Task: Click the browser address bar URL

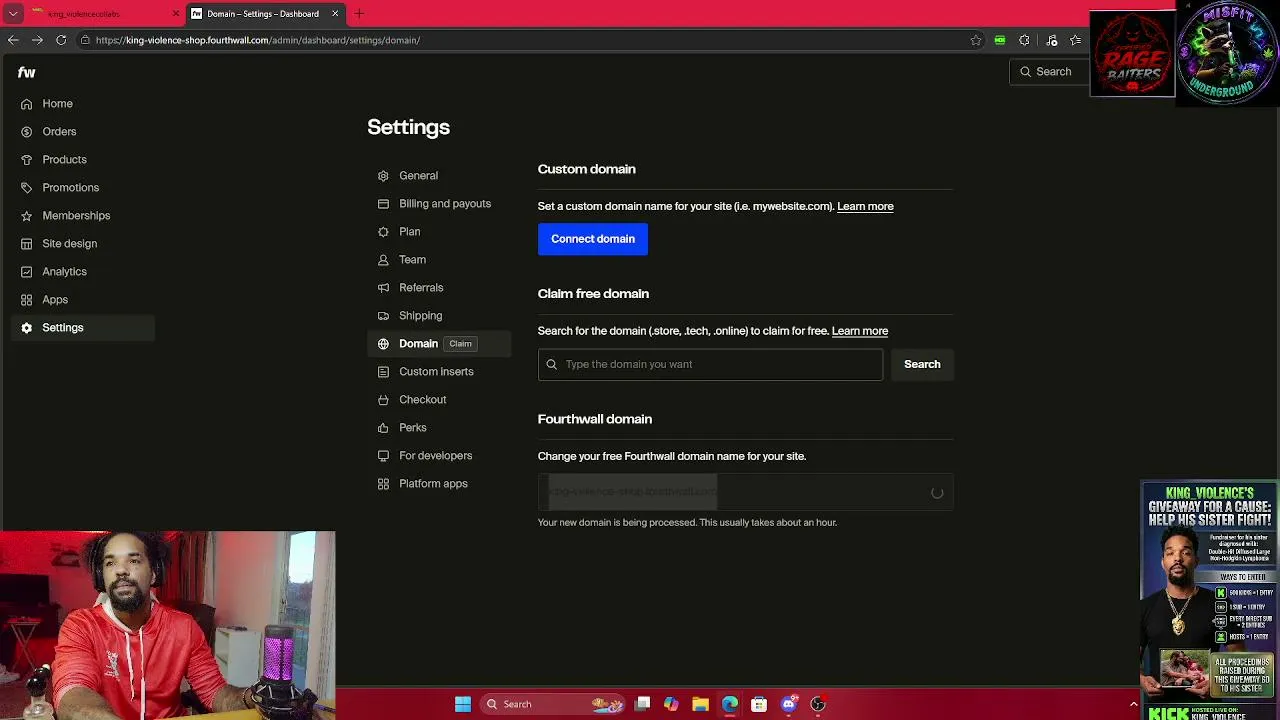Action: [258, 40]
